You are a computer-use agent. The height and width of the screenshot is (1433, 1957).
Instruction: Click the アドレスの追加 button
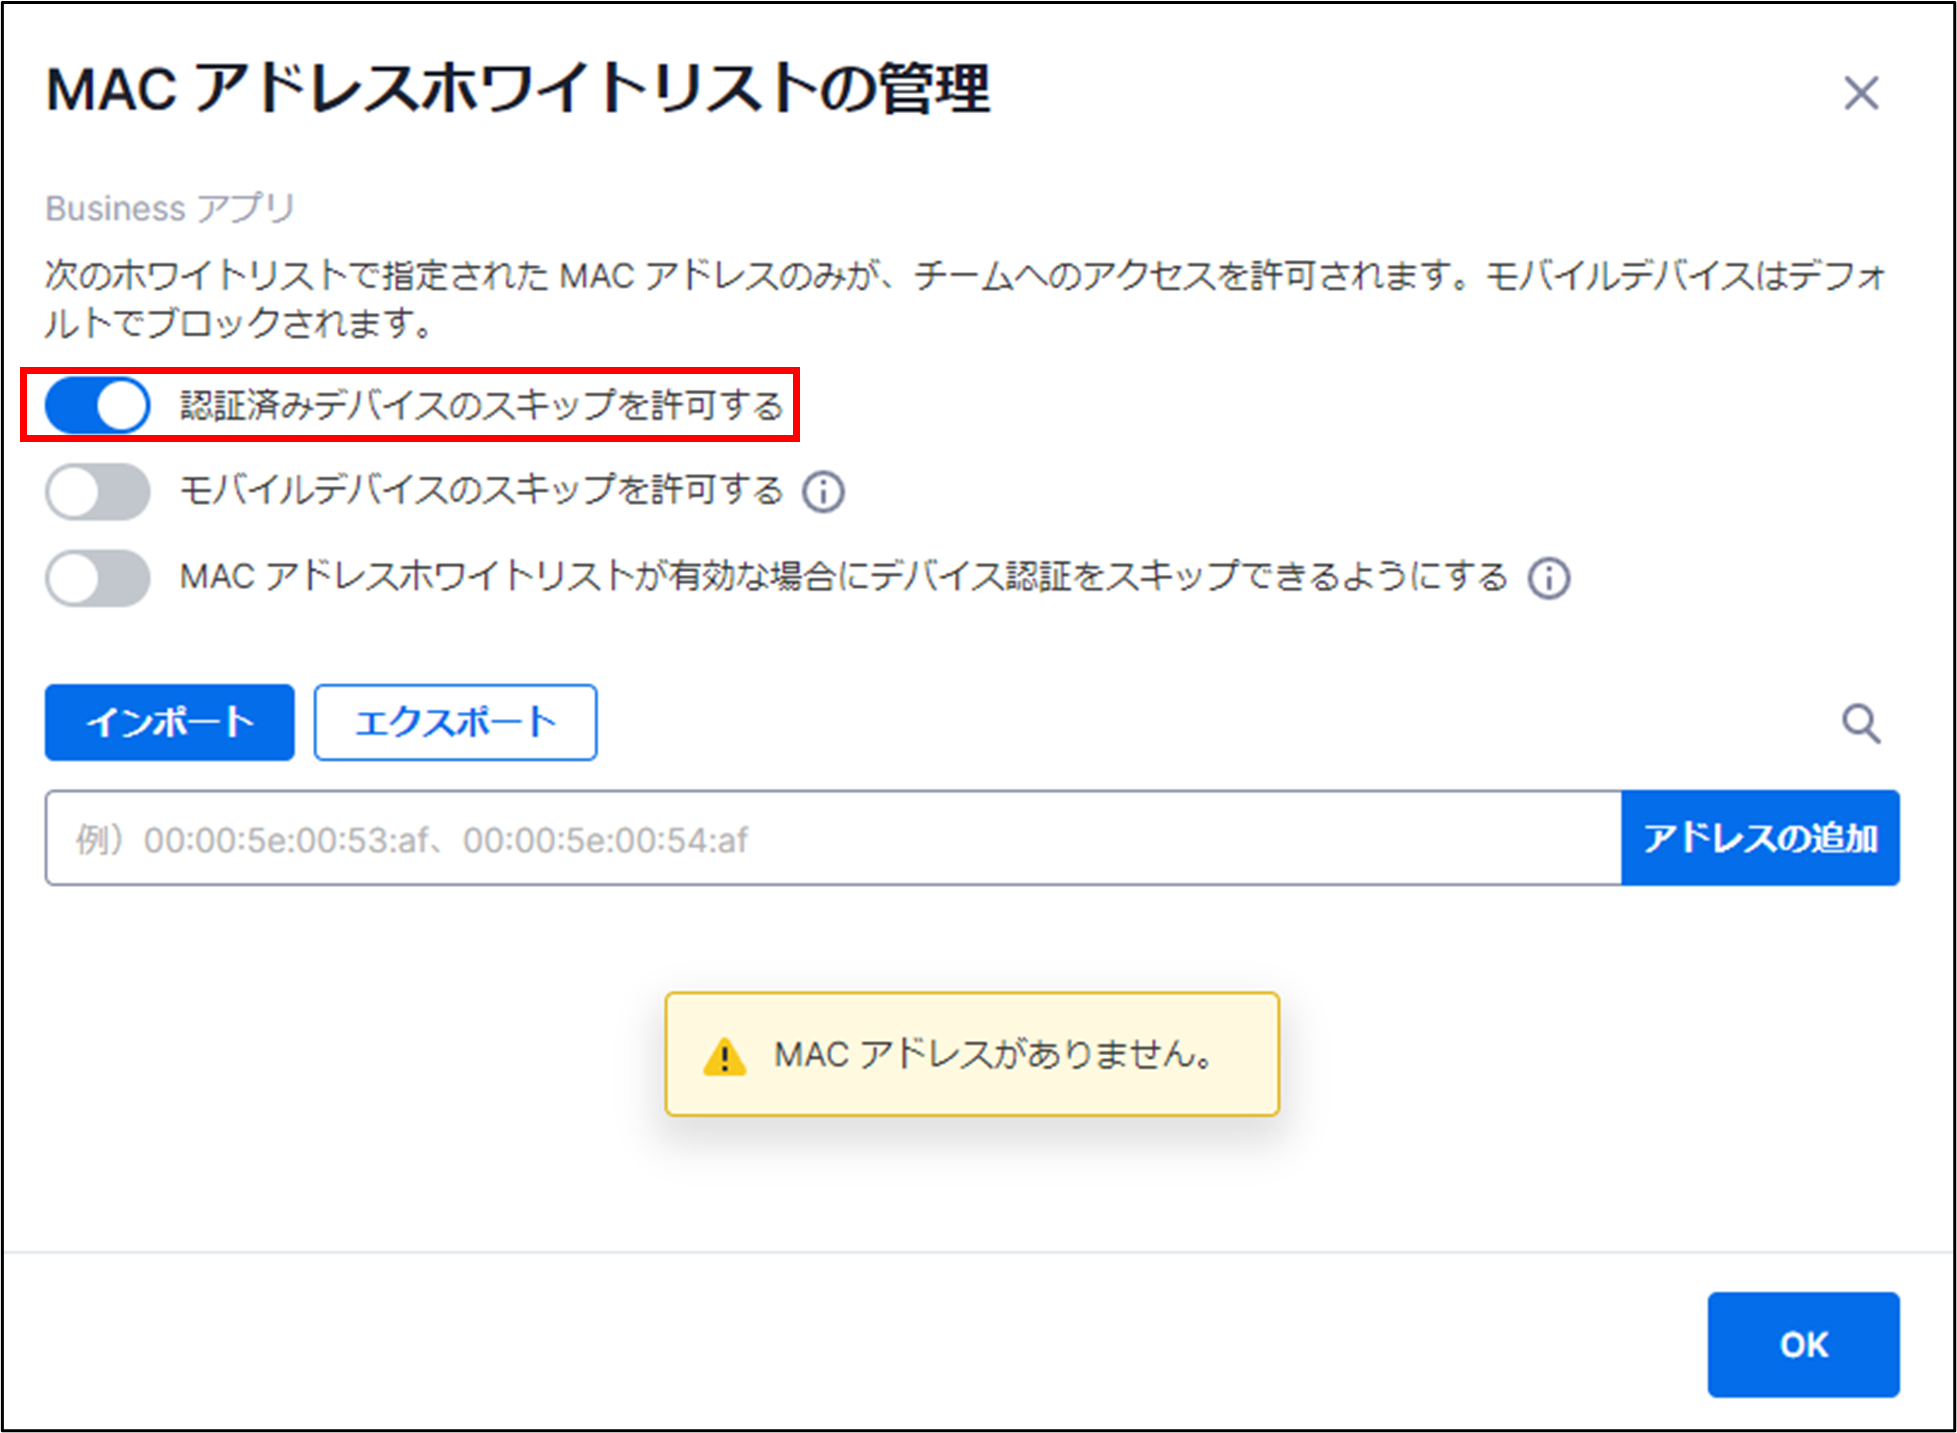1760,838
